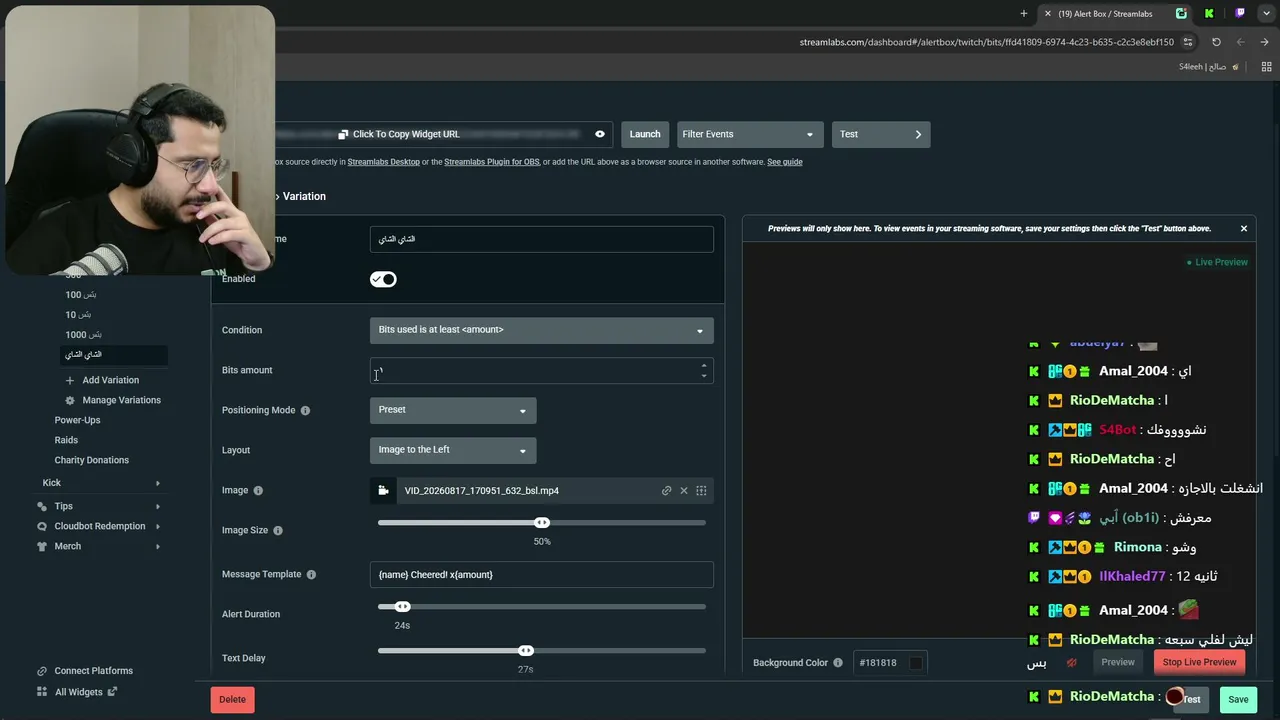The image size is (1280, 720).
Task: Follow the Streamlabs Plugin for OBS link
Action: coord(491,162)
